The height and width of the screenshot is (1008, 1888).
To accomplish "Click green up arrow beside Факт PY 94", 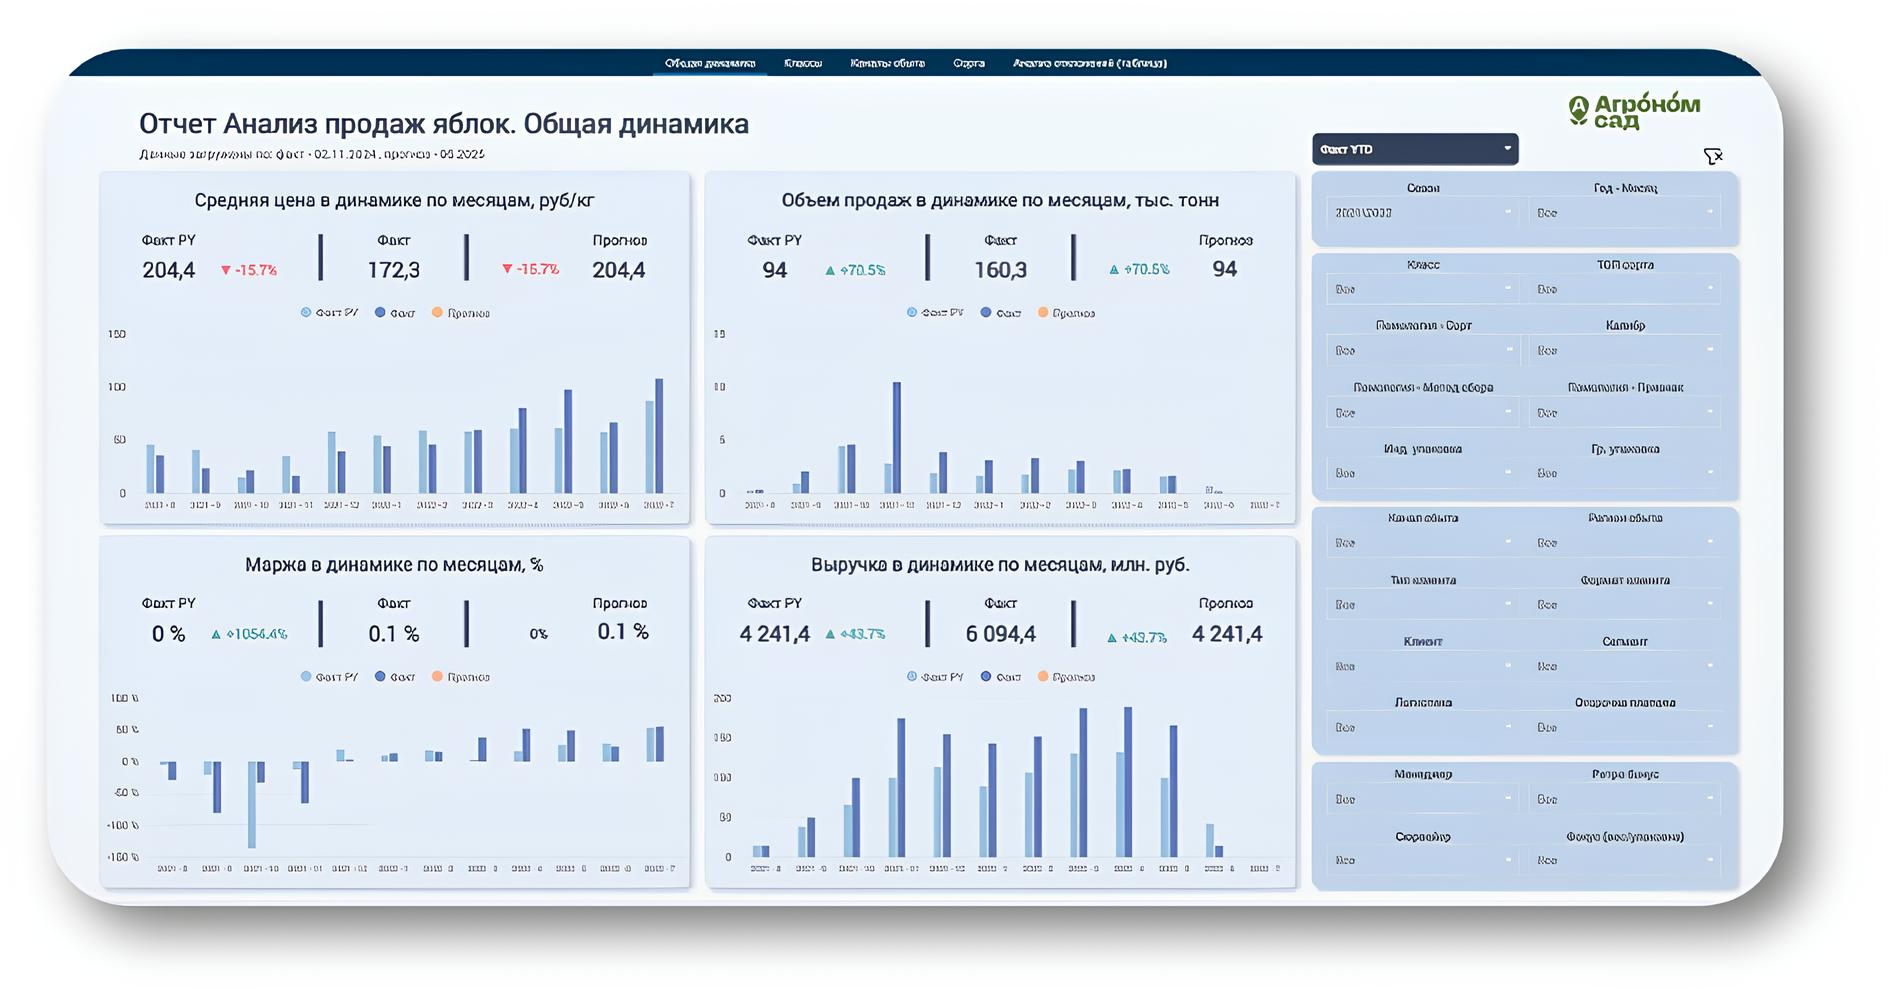I will click(830, 270).
